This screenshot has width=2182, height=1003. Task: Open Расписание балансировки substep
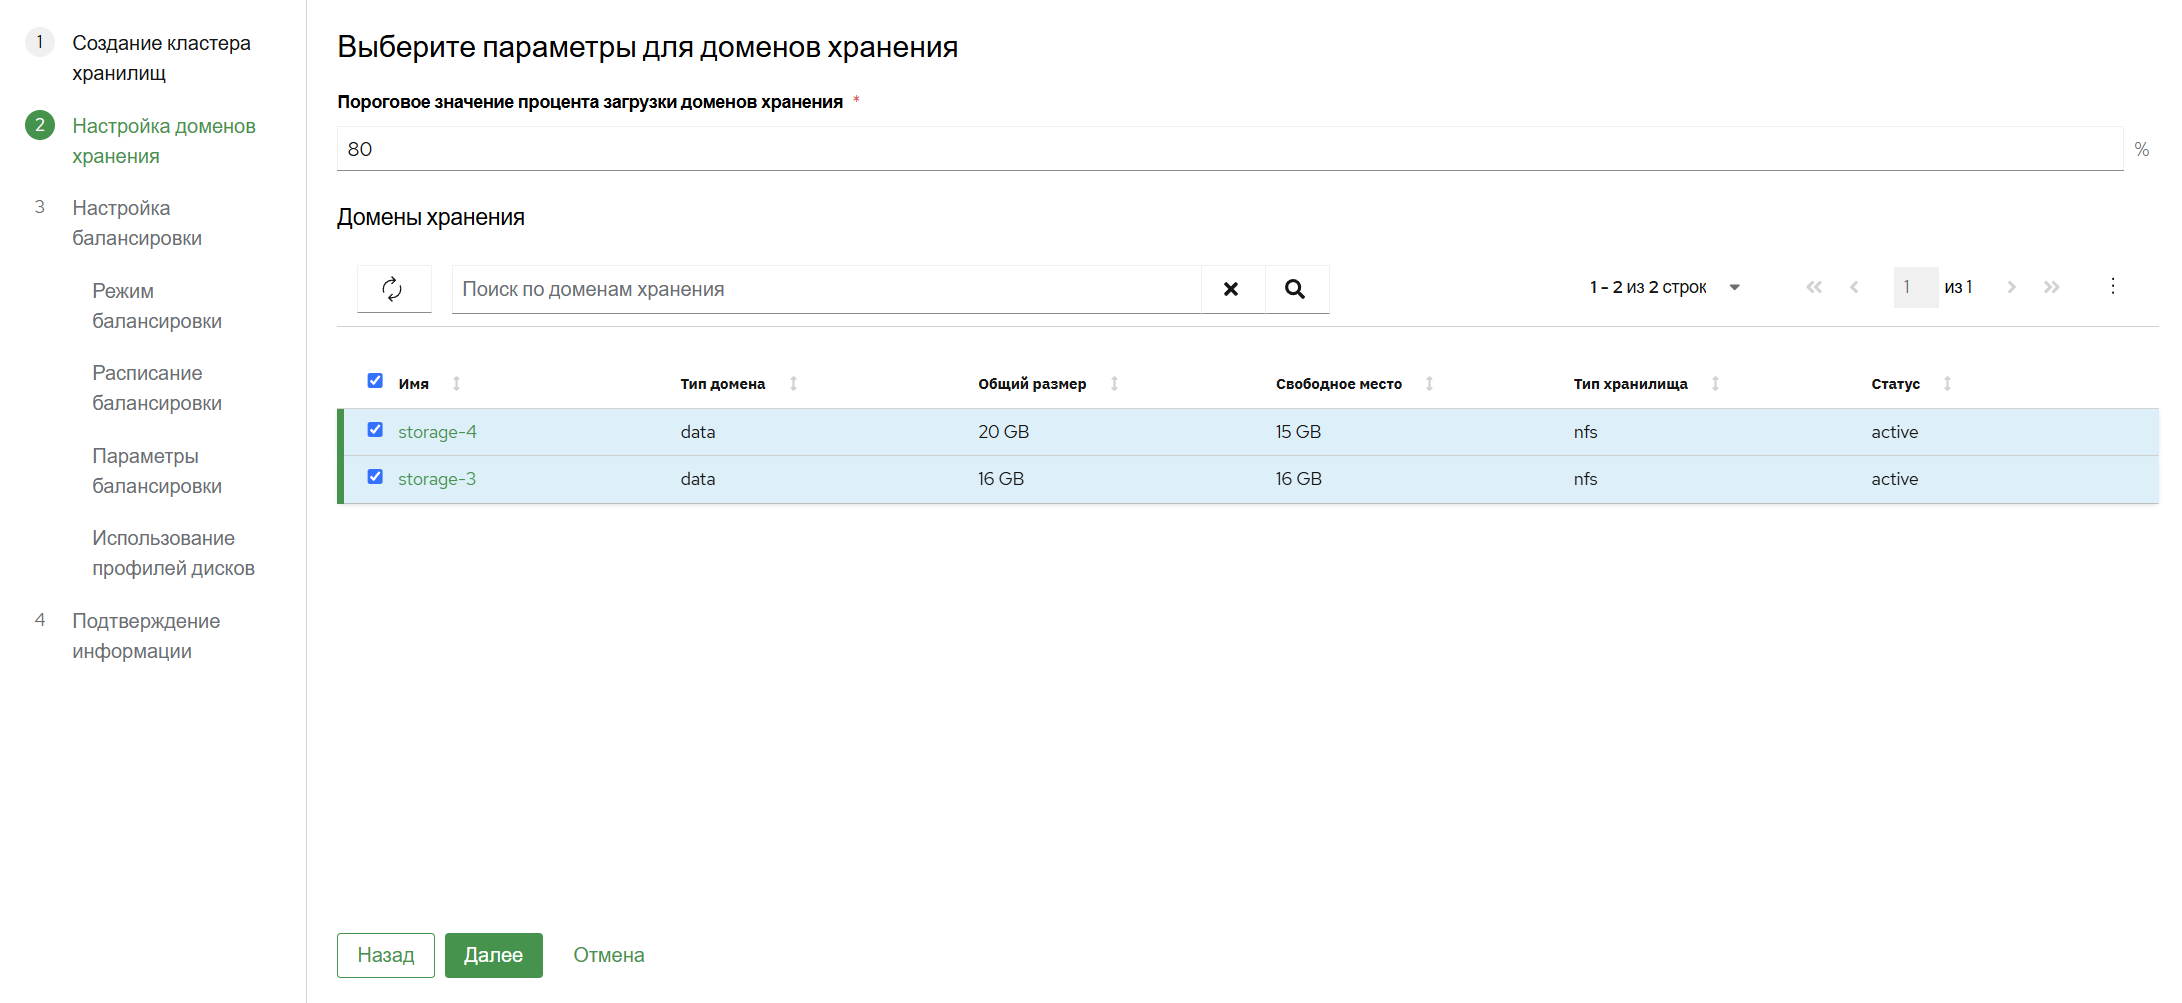pos(157,388)
